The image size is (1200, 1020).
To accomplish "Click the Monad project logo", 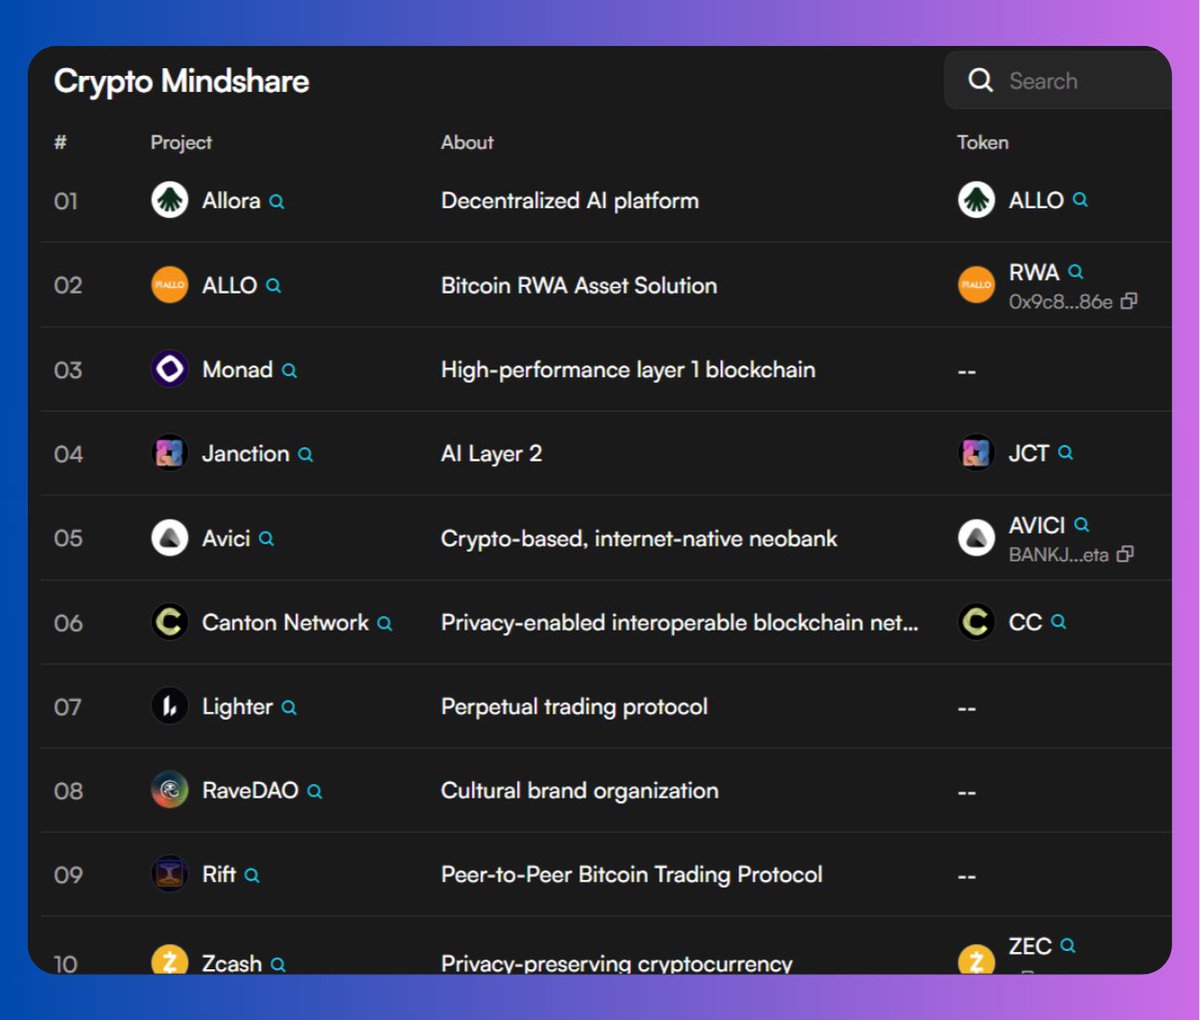I will pos(170,369).
